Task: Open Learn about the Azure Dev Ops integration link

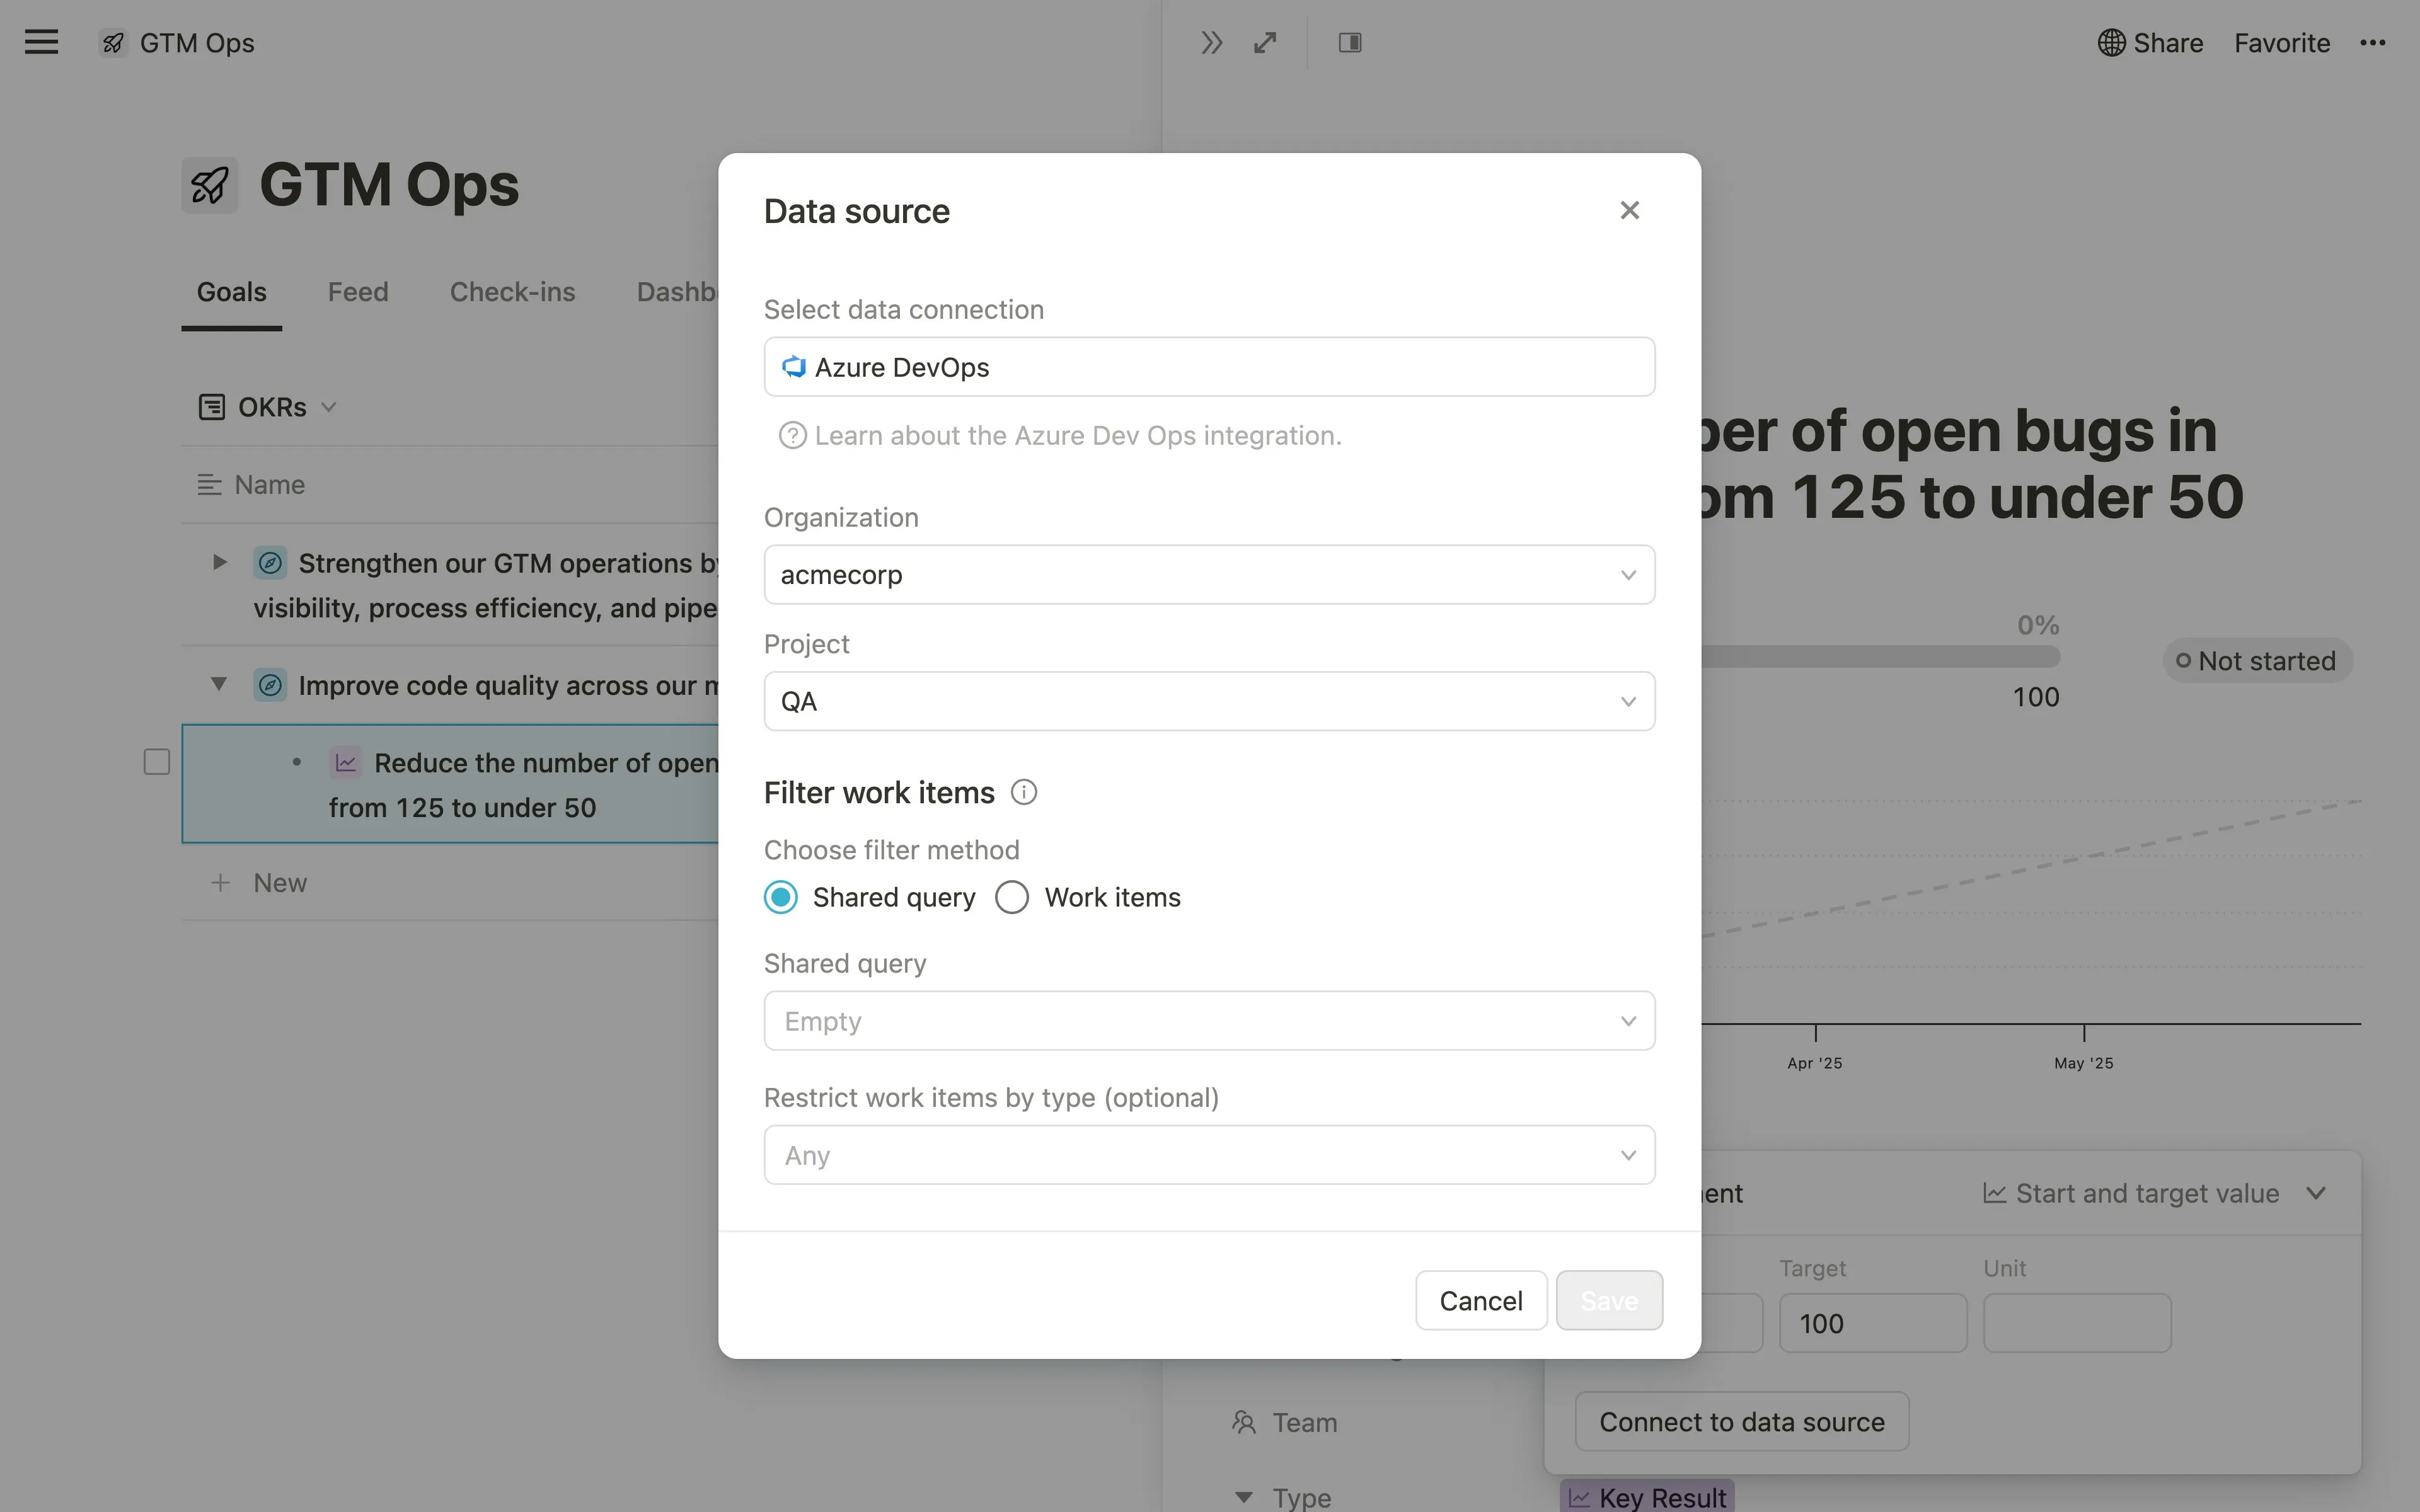Action: 1077,436
